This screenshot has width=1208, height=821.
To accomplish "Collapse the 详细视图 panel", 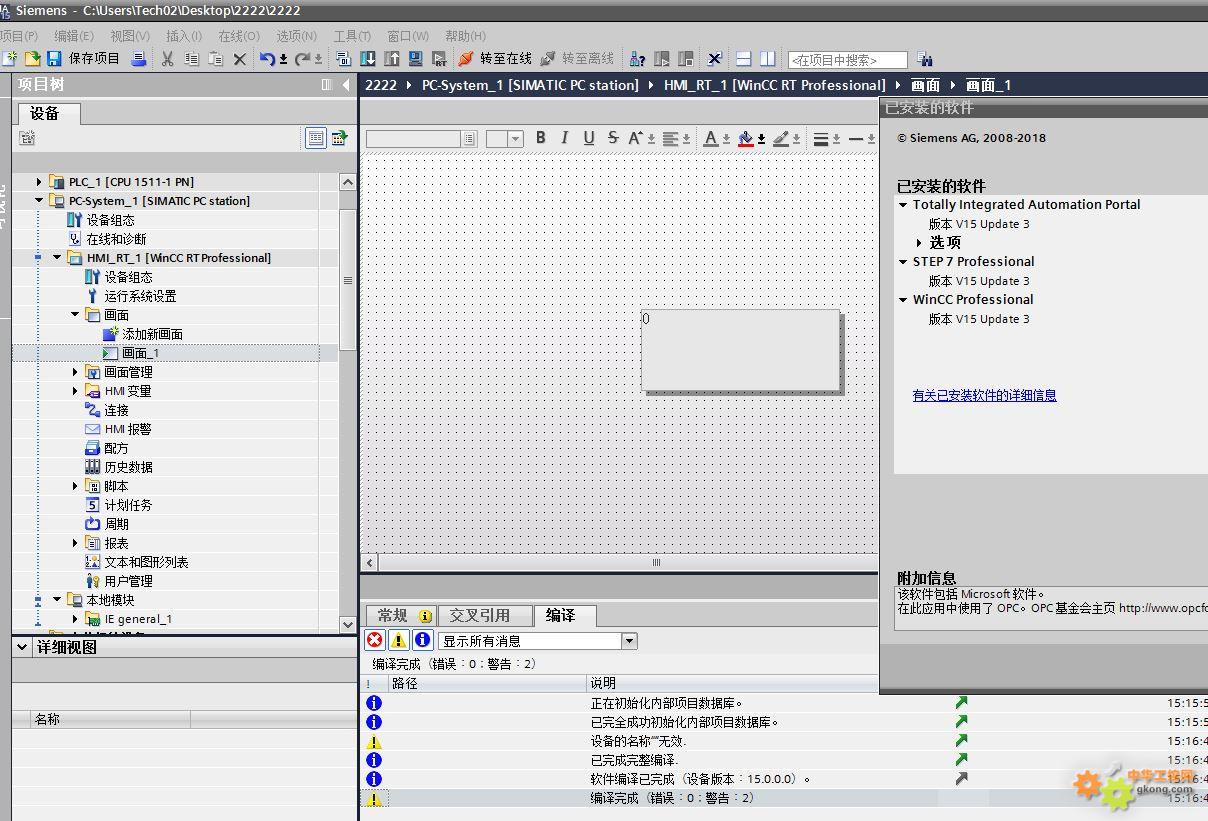I will pos(22,647).
